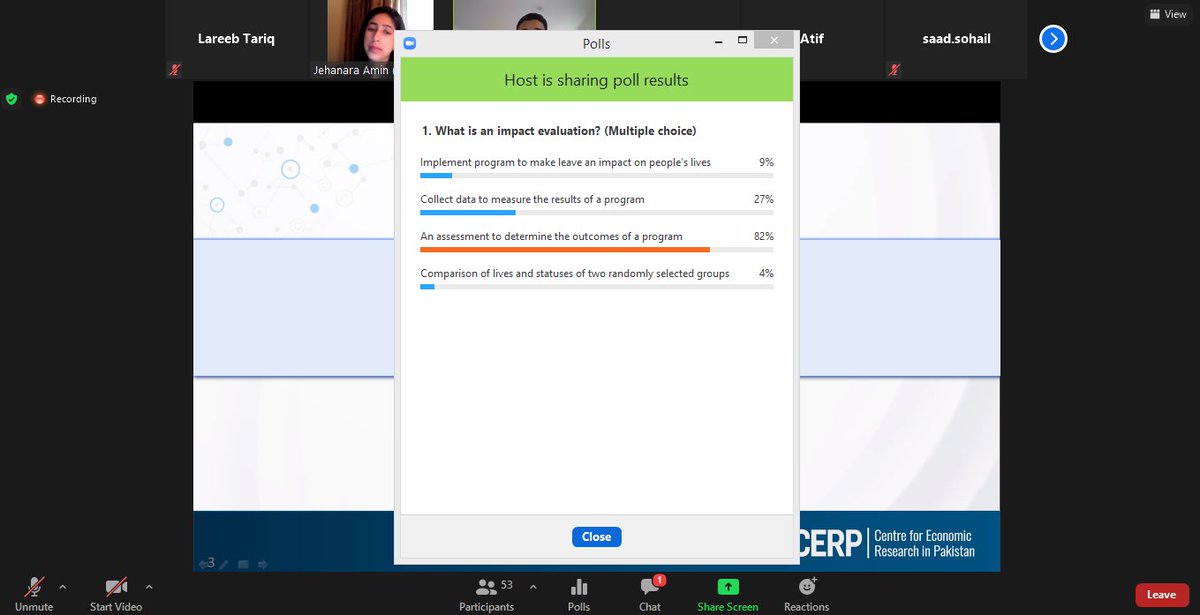Select saad.sohail's participant tile

coord(957,39)
